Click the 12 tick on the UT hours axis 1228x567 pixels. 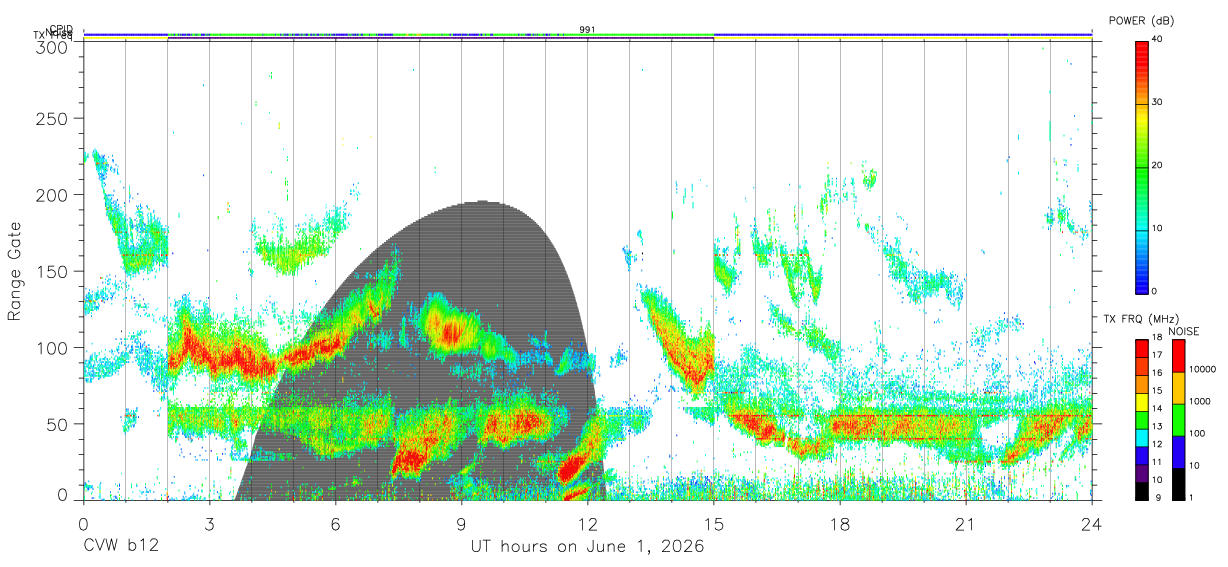coord(588,523)
